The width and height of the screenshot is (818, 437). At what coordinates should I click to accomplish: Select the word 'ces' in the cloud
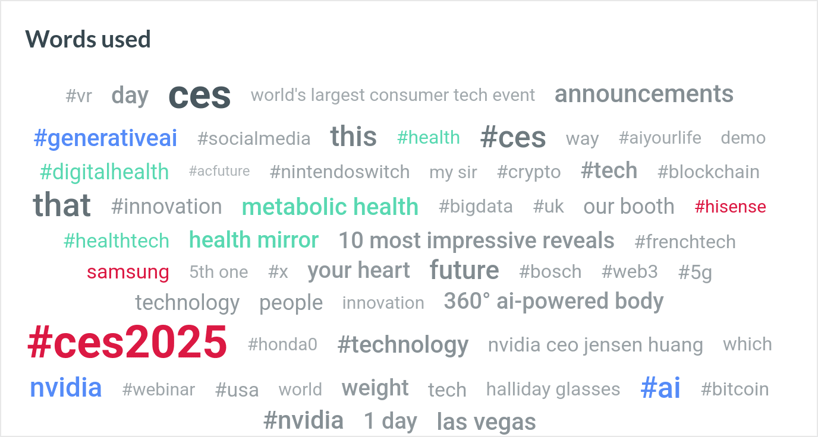[x=199, y=96]
